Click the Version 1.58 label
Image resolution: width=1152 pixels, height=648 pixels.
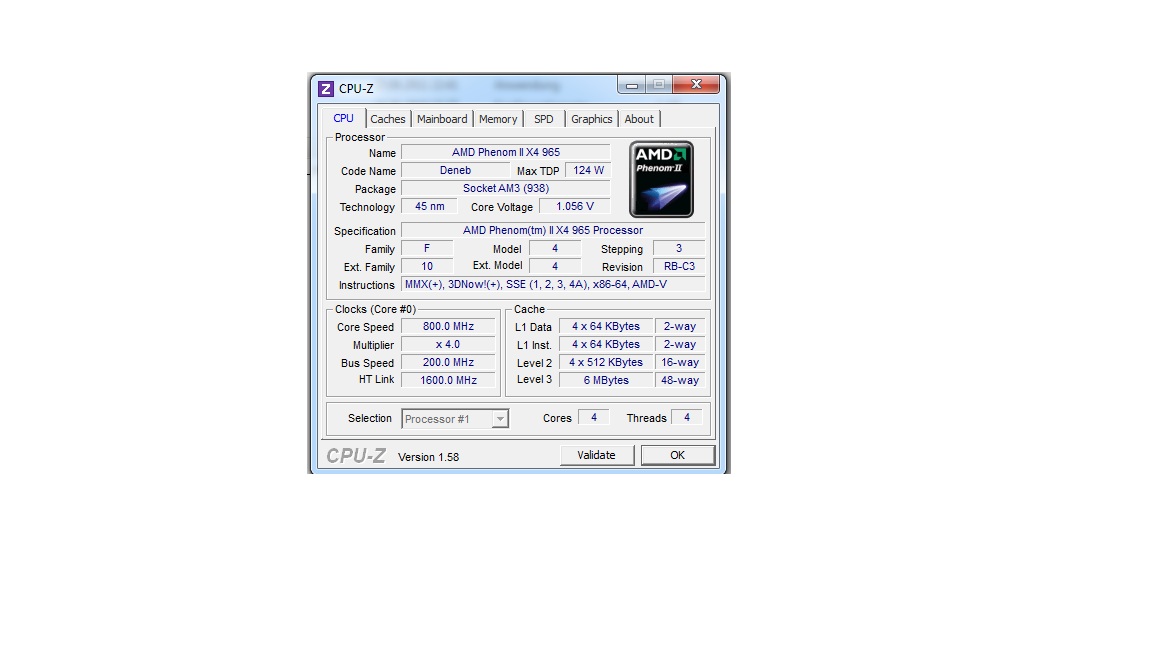428,457
